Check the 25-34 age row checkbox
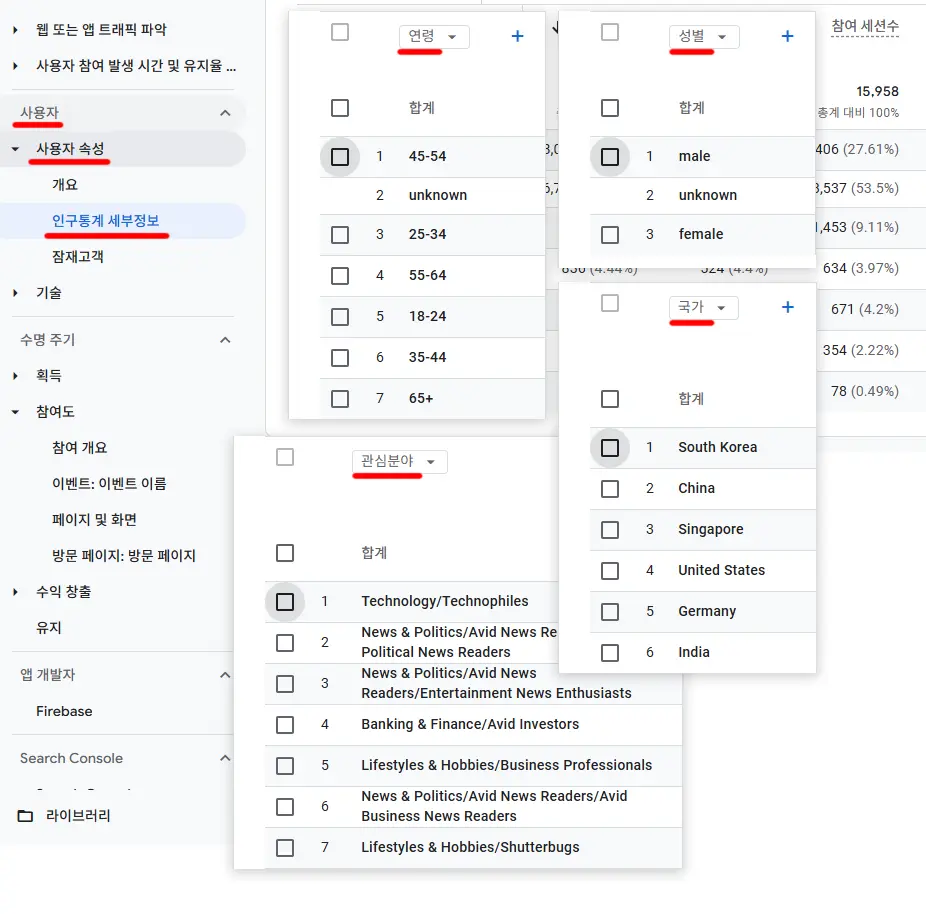 (340, 235)
